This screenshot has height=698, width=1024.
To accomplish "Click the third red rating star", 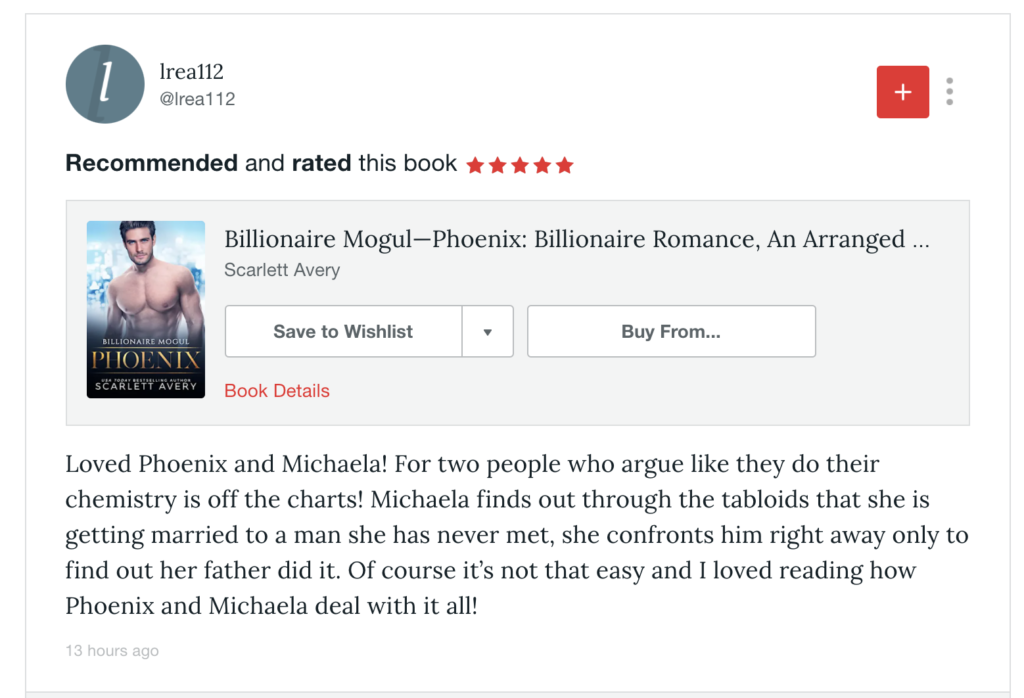I will [520, 165].
